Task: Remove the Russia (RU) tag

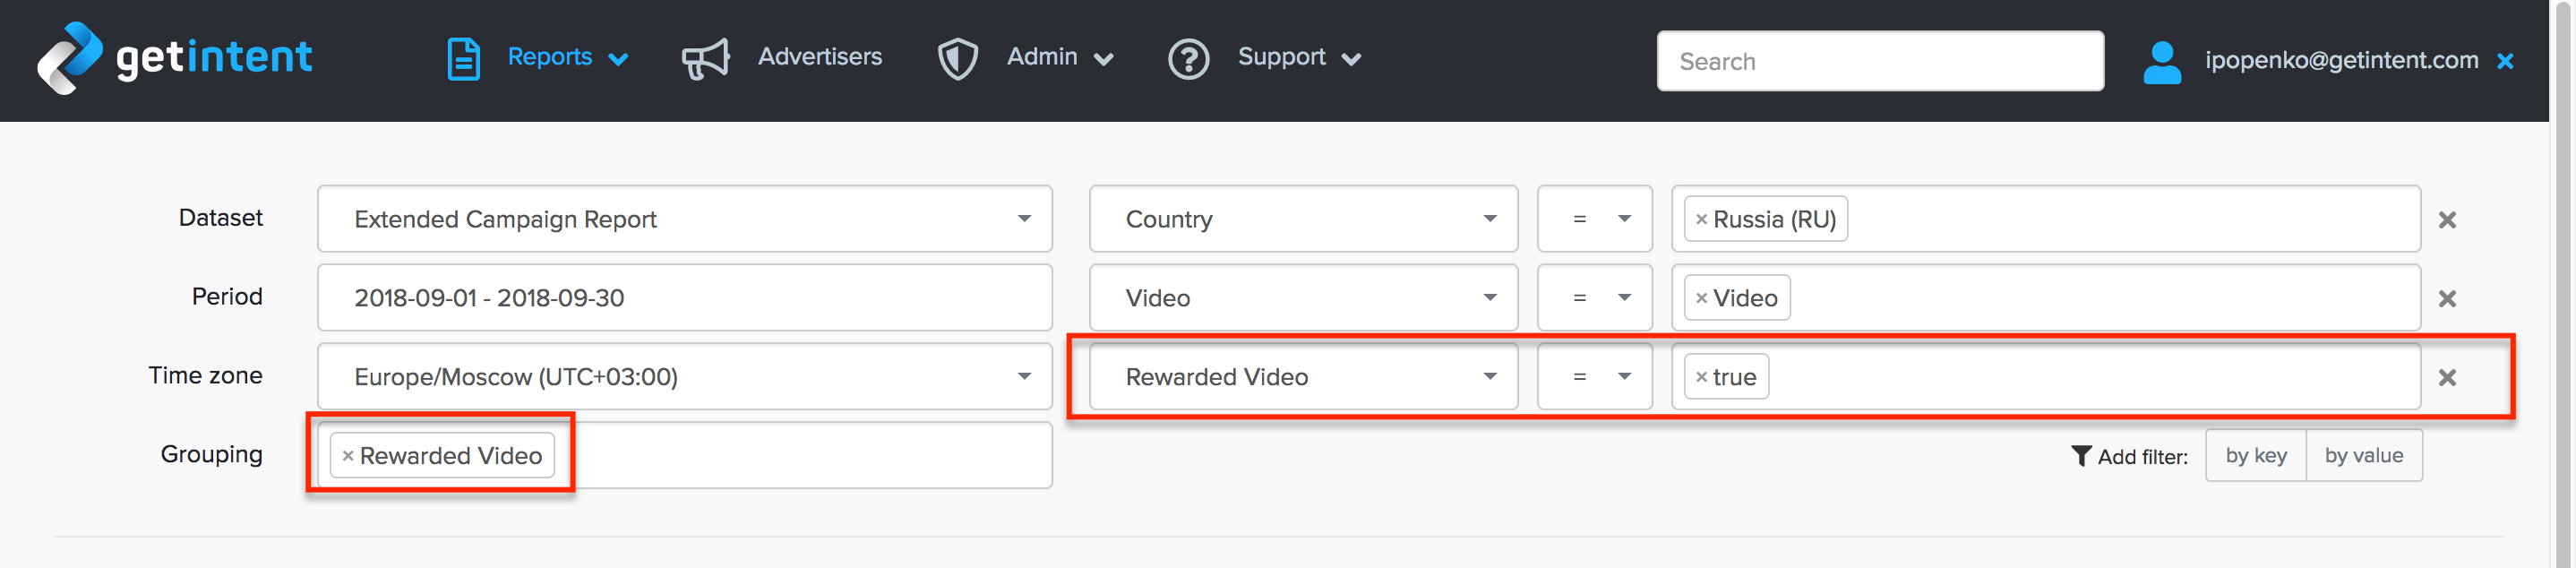Action: tap(1701, 220)
